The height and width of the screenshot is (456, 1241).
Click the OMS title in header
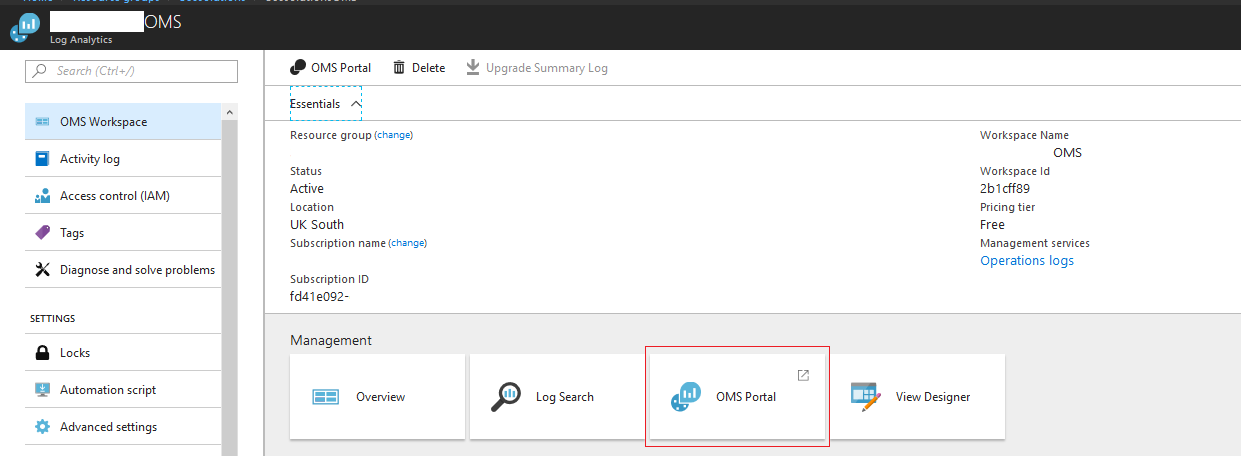tap(163, 22)
